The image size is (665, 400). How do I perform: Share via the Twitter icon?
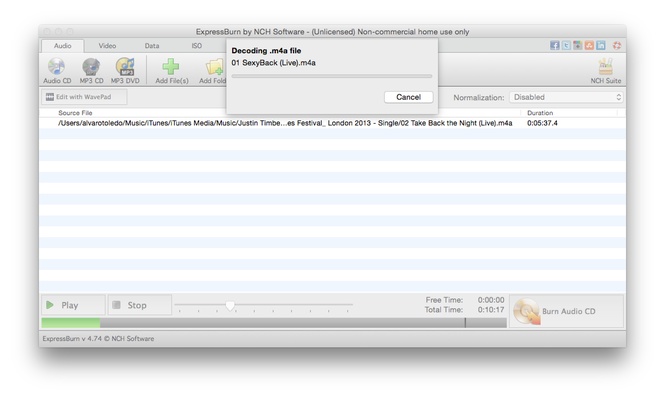click(x=566, y=45)
